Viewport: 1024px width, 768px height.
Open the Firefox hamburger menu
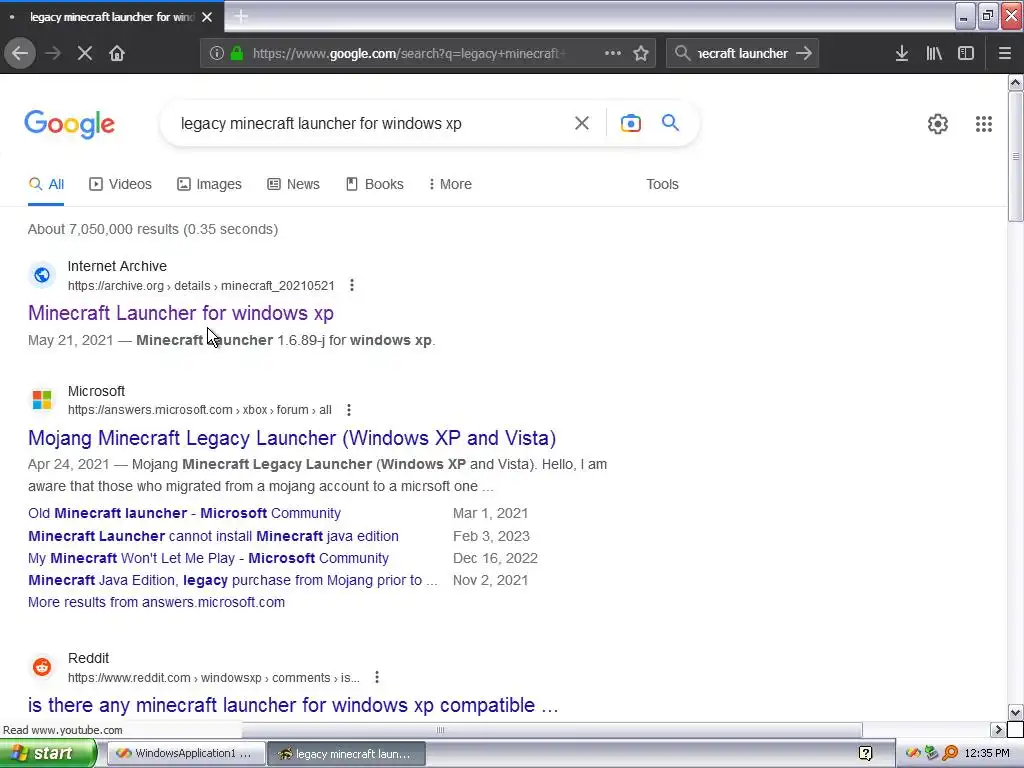tap(1004, 54)
